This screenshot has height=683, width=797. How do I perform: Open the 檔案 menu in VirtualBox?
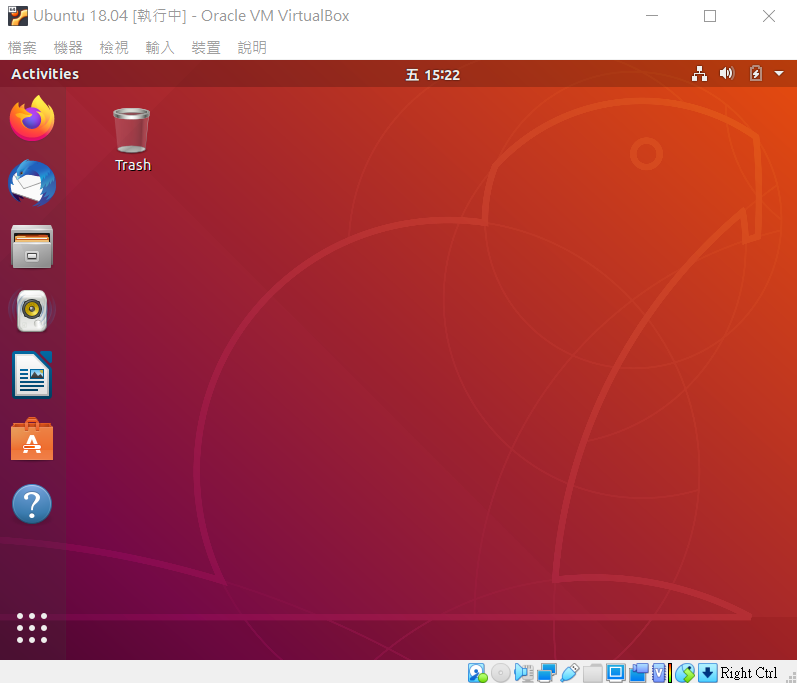[22, 48]
